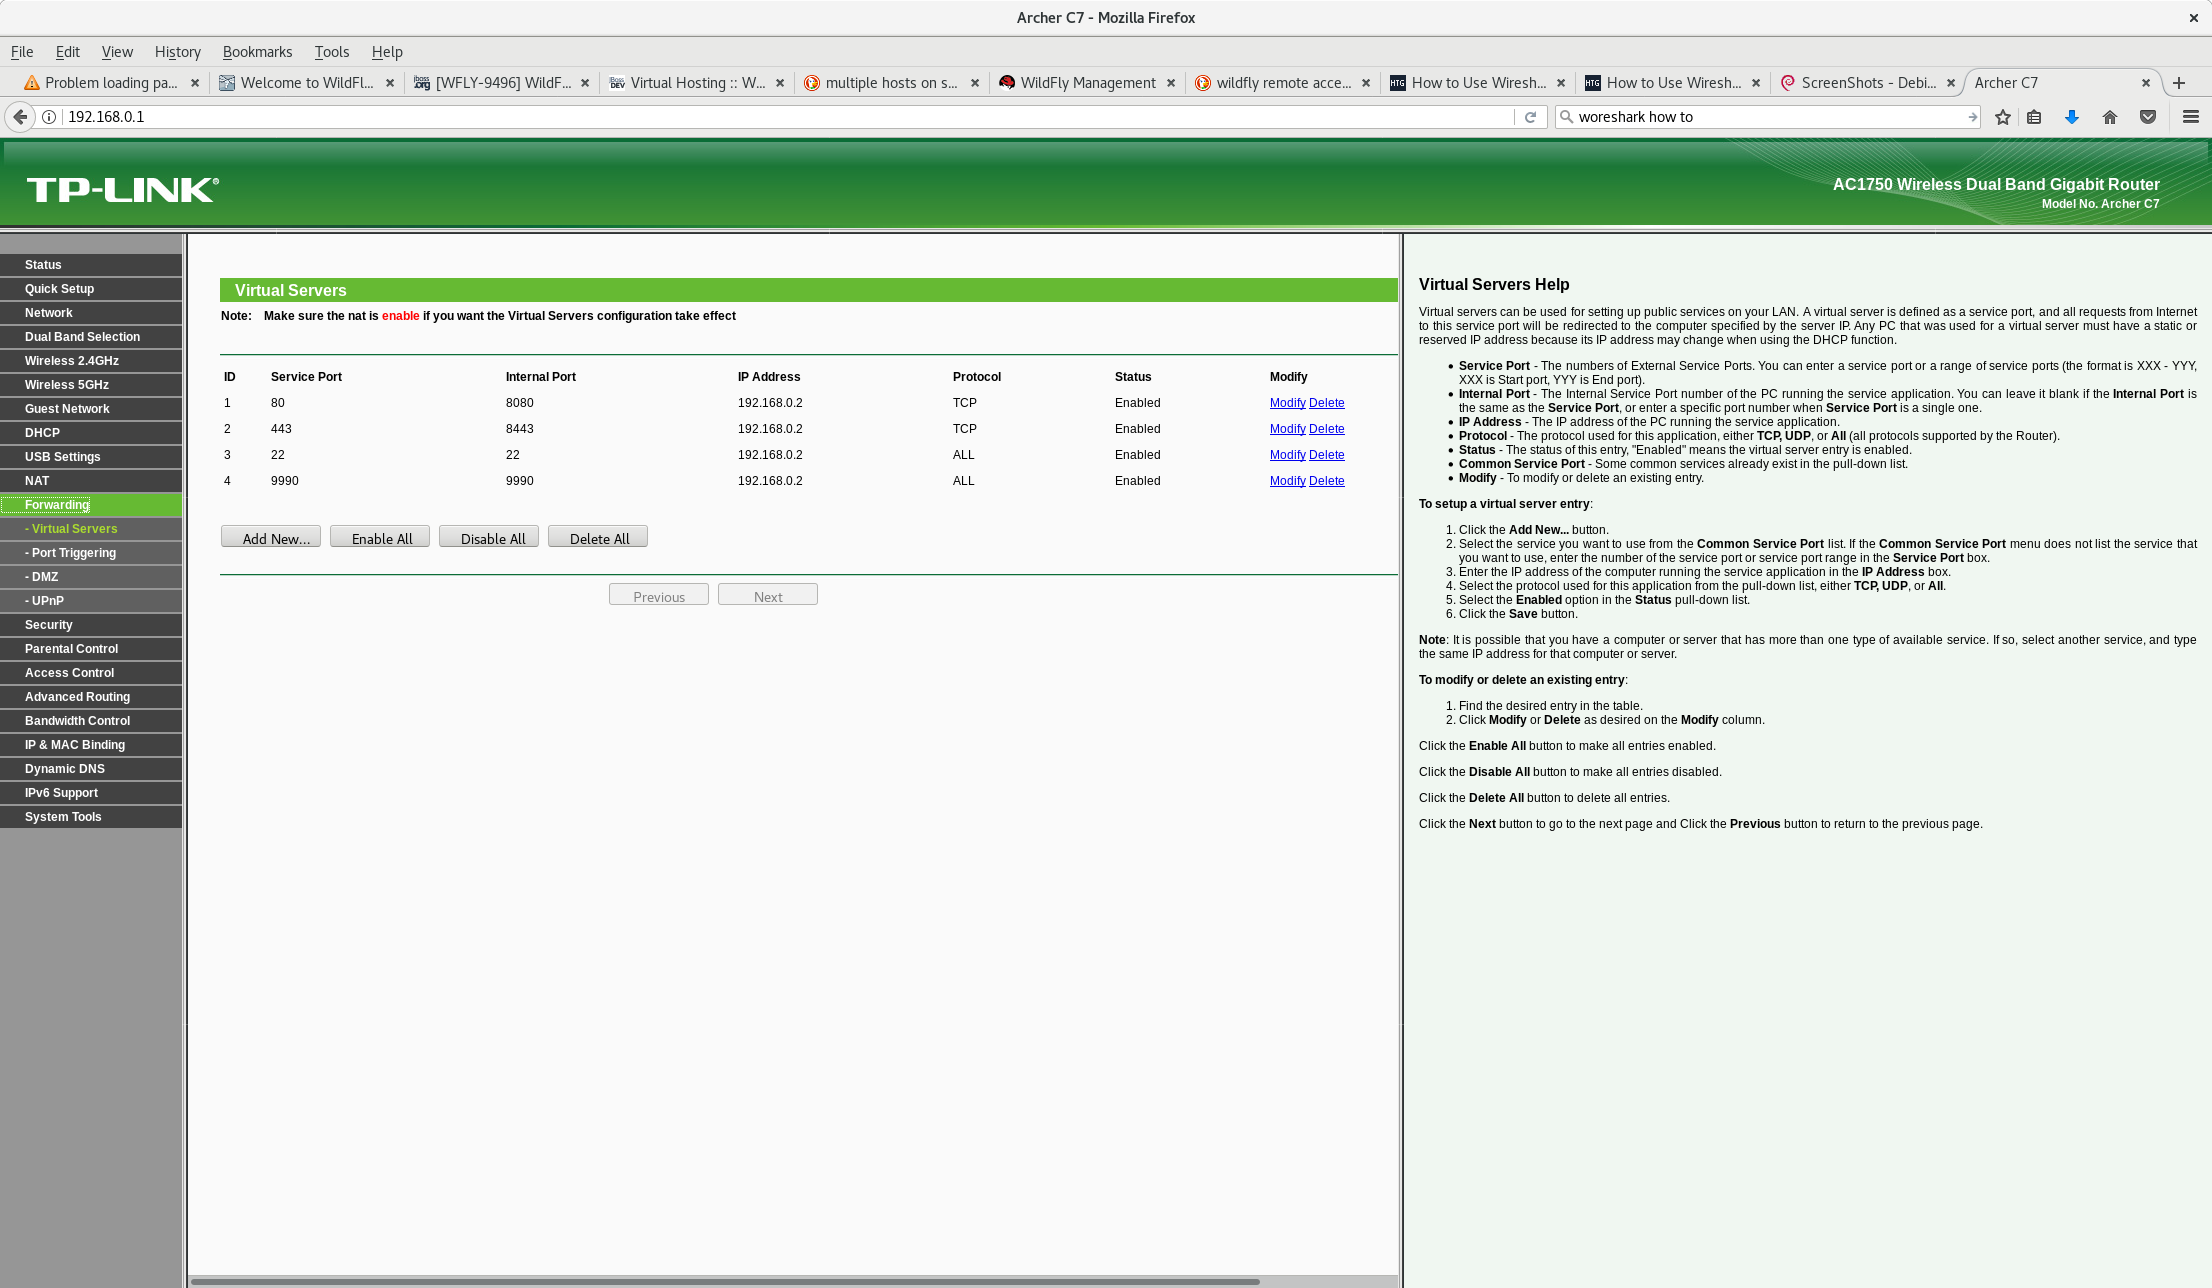Click the Pocket save icon

click(2147, 117)
